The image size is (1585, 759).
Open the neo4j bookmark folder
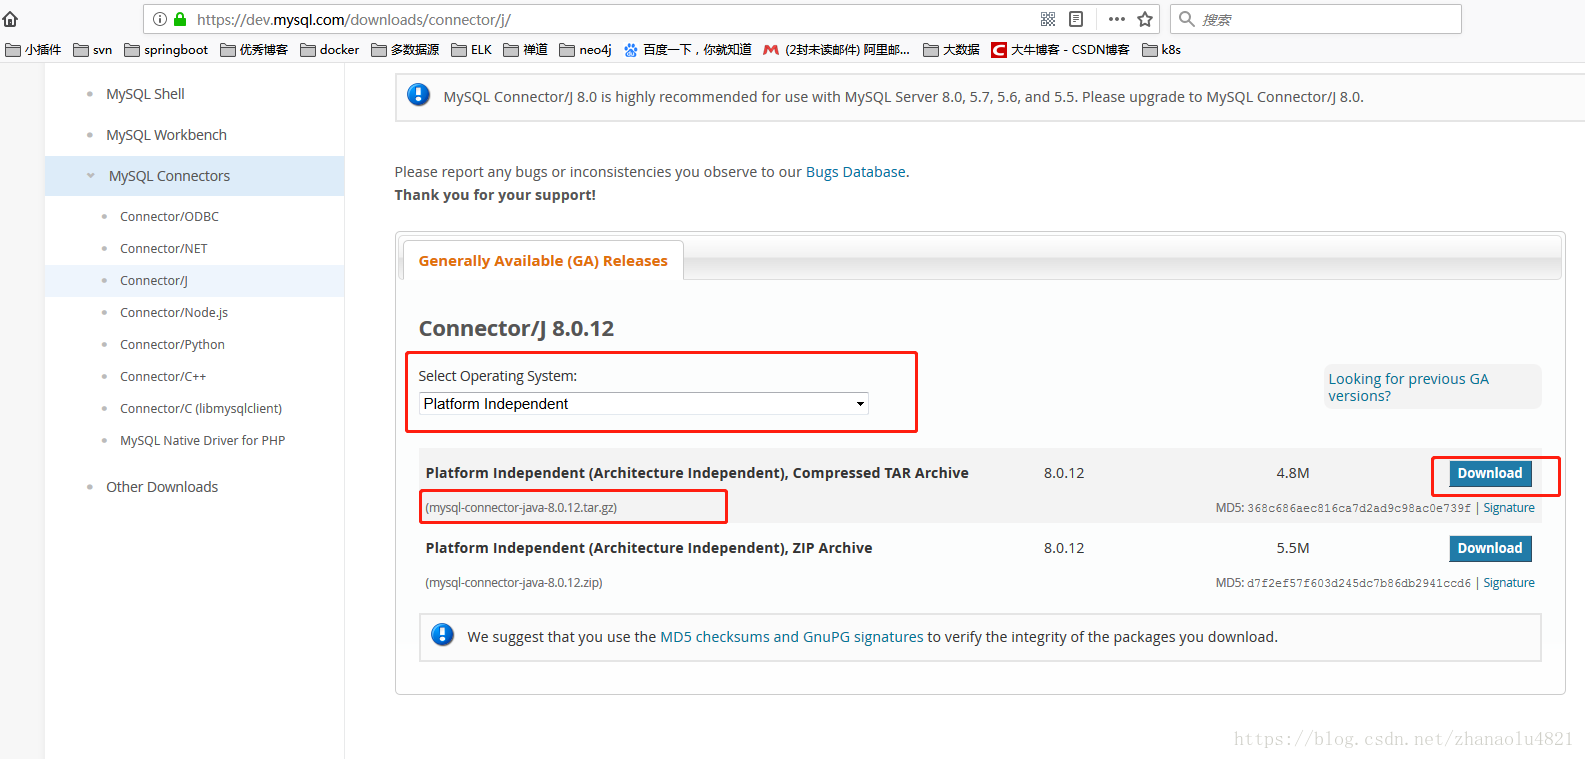[x=586, y=50]
